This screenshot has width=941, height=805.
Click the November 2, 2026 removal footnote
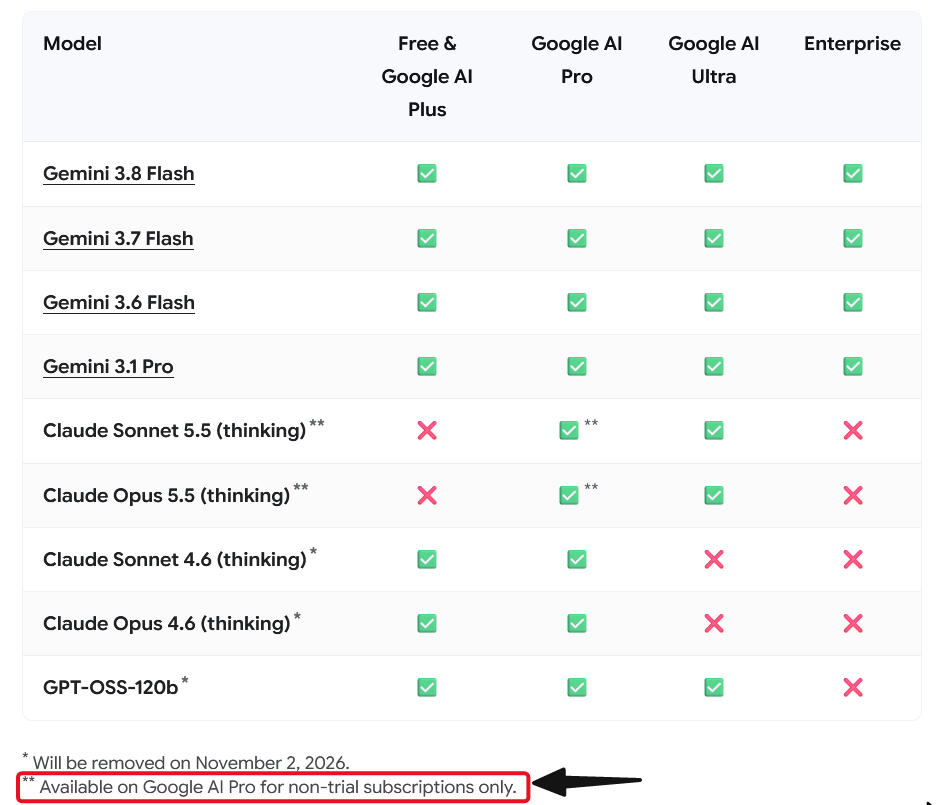click(186, 762)
